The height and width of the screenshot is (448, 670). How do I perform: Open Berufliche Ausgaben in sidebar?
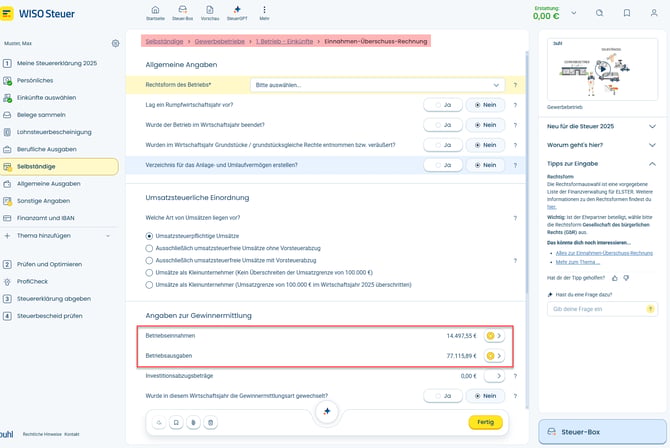pos(59,149)
